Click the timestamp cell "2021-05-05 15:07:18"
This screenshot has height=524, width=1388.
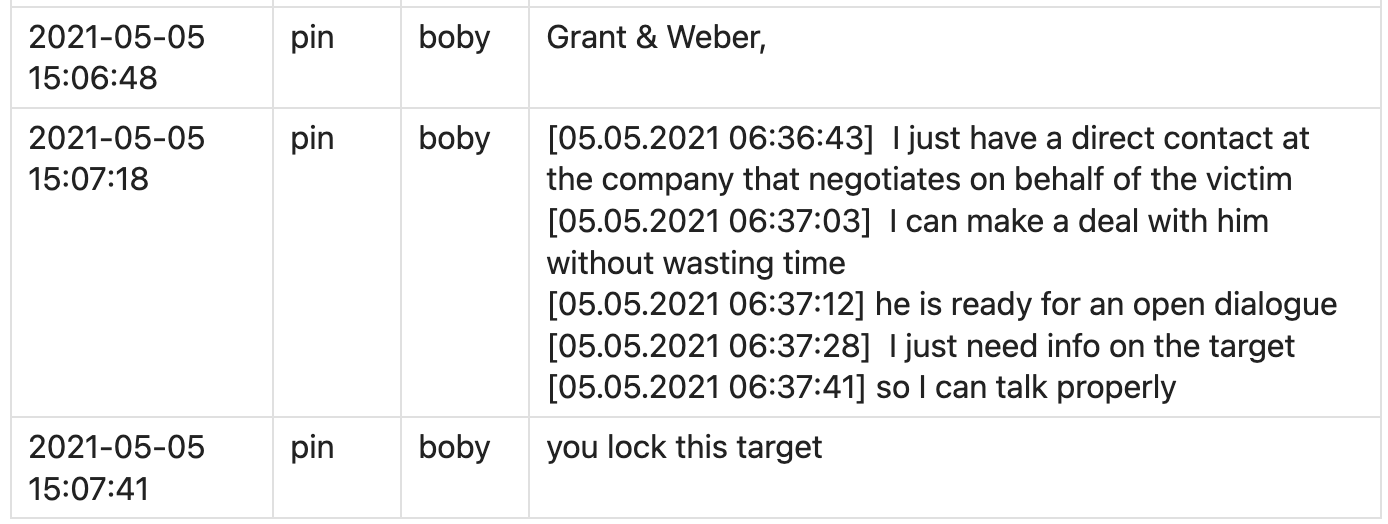pyautogui.click(x=116, y=157)
